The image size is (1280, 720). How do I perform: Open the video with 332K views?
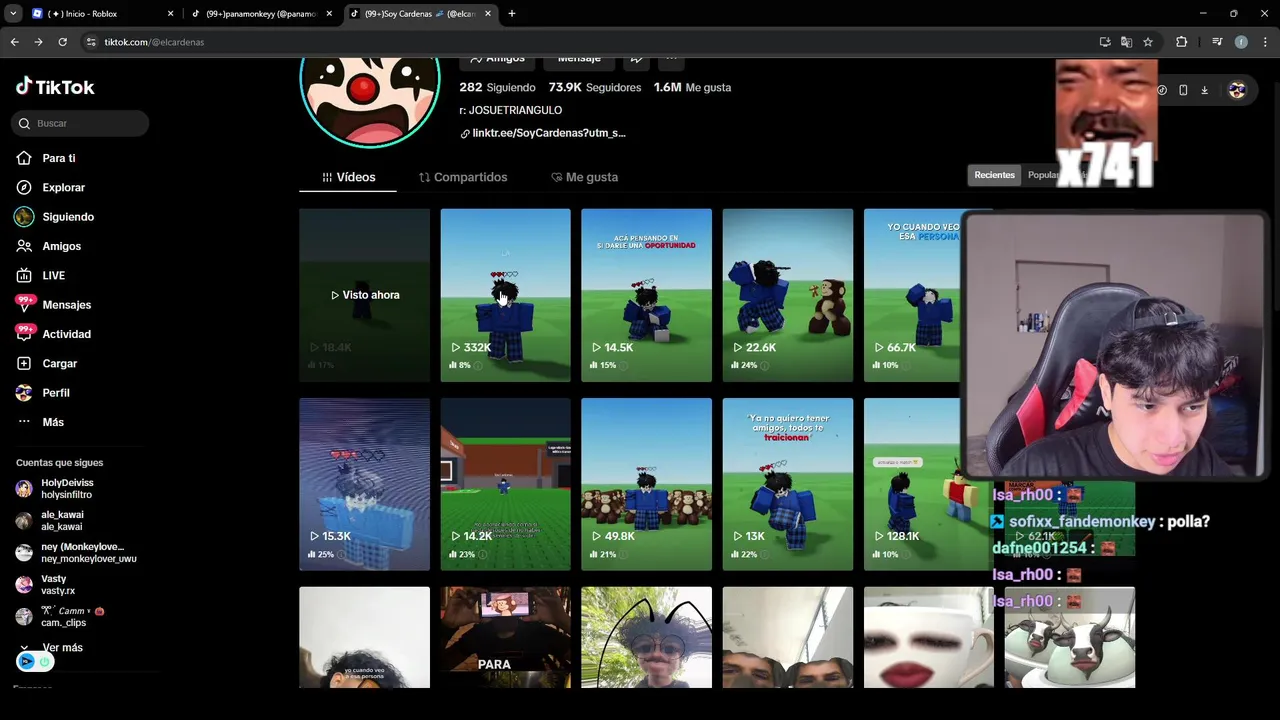pyautogui.click(x=505, y=295)
